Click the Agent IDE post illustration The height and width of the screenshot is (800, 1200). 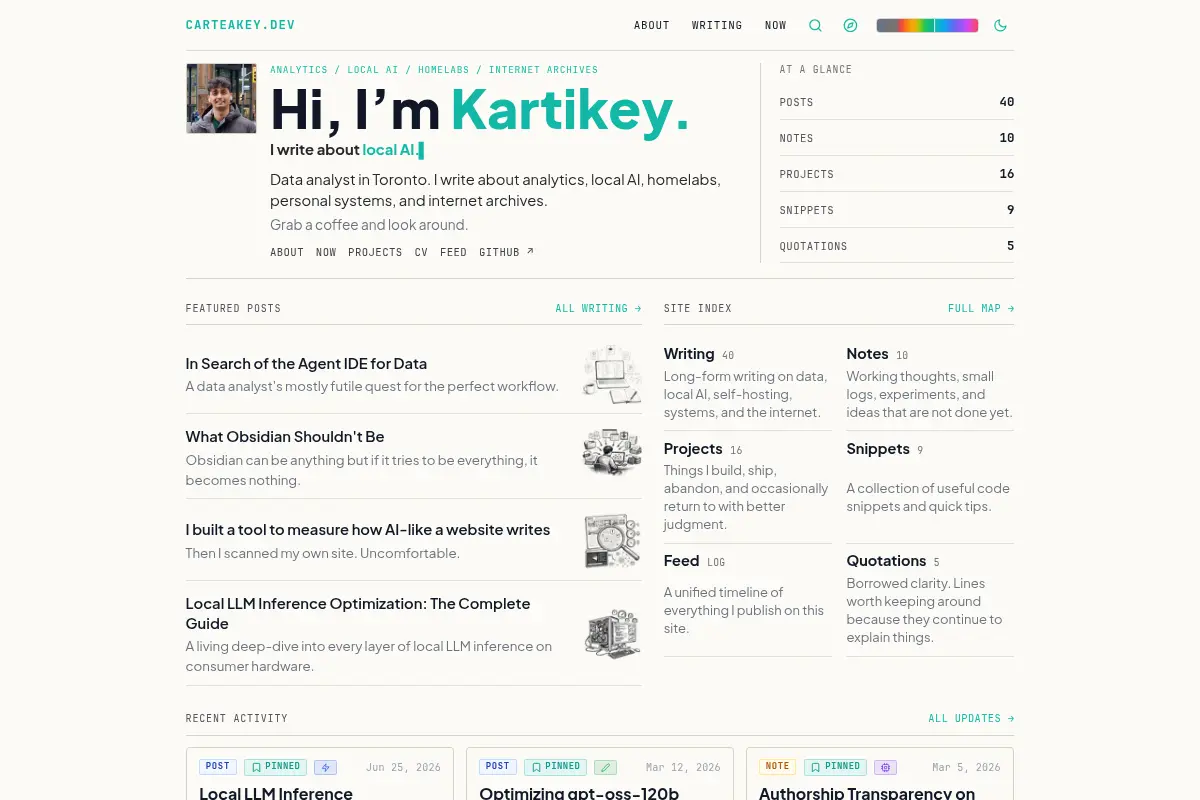tap(612, 374)
